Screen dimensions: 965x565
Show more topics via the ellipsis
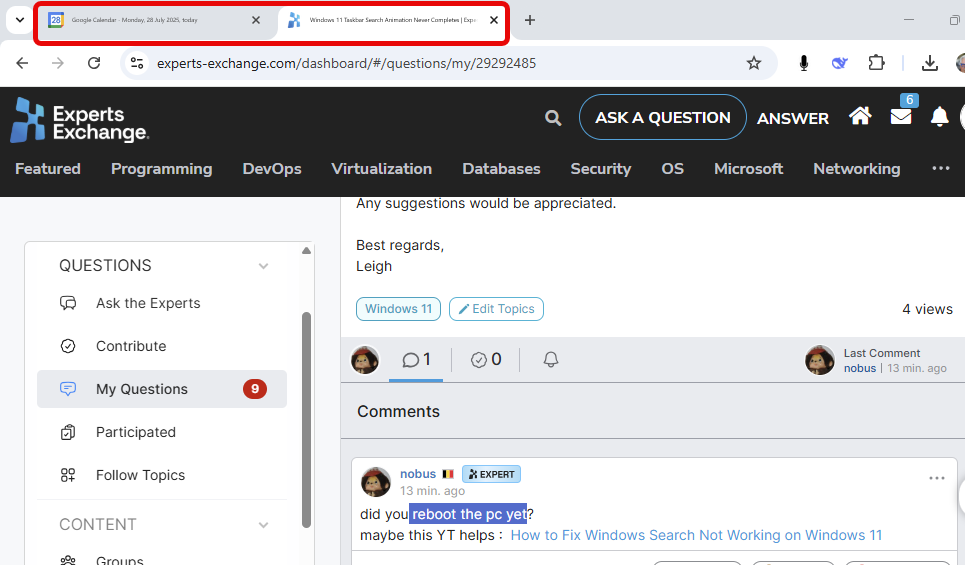point(940,168)
